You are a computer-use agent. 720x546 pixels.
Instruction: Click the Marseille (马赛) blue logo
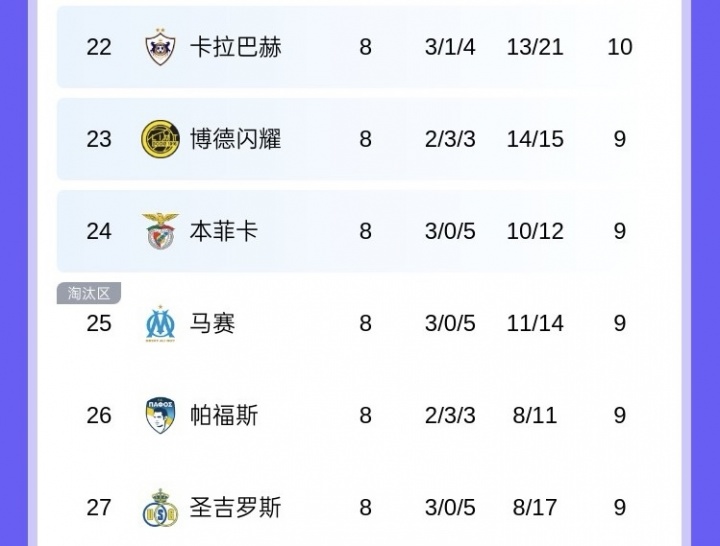[x=160, y=323]
